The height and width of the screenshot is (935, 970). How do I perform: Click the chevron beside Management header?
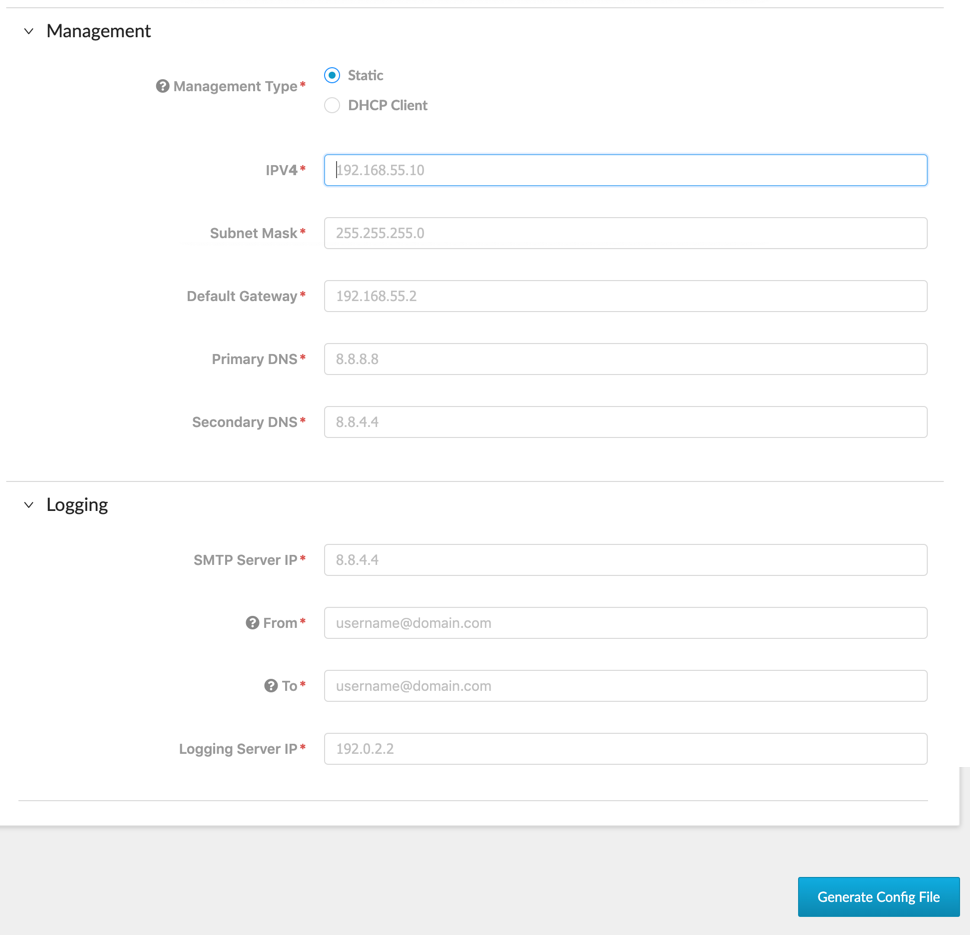point(27,31)
